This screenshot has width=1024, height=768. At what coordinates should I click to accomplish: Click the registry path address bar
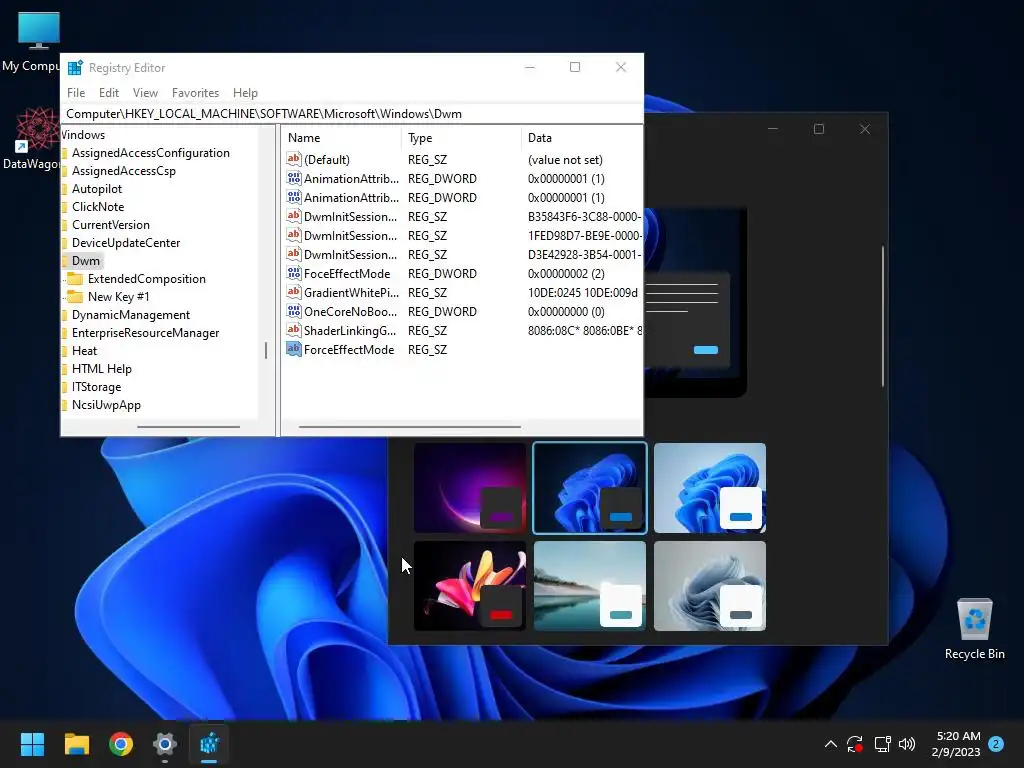pos(352,114)
